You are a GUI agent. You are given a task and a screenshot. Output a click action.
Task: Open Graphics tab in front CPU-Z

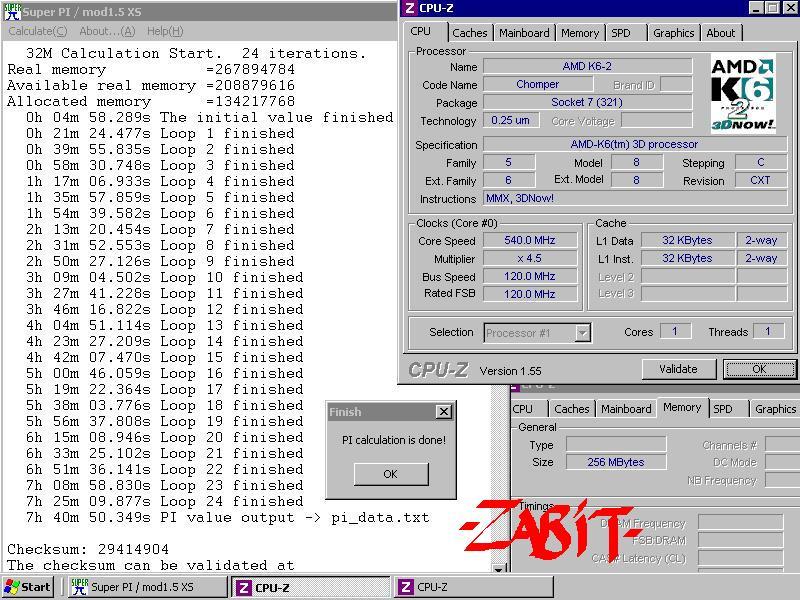(x=674, y=33)
